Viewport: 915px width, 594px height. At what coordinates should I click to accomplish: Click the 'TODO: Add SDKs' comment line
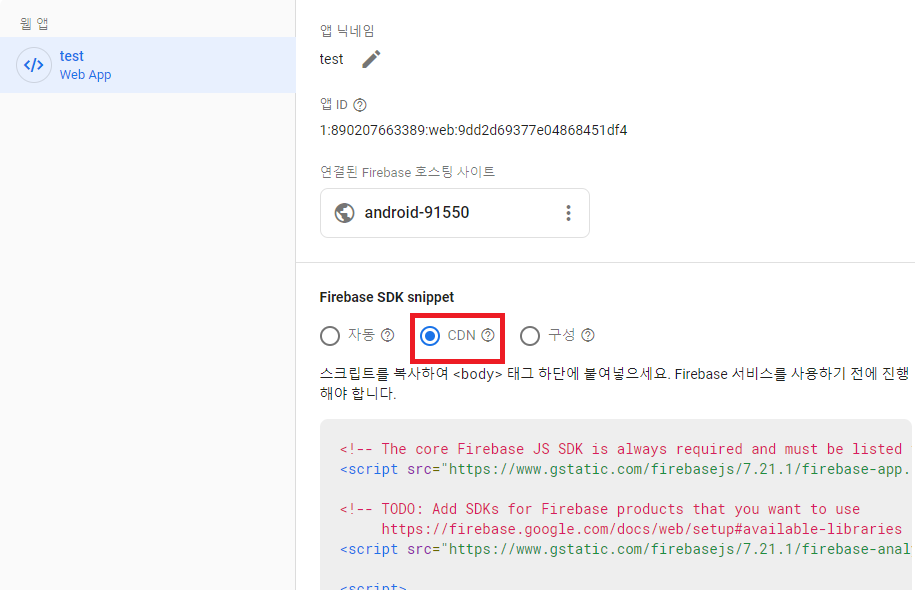coord(599,509)
